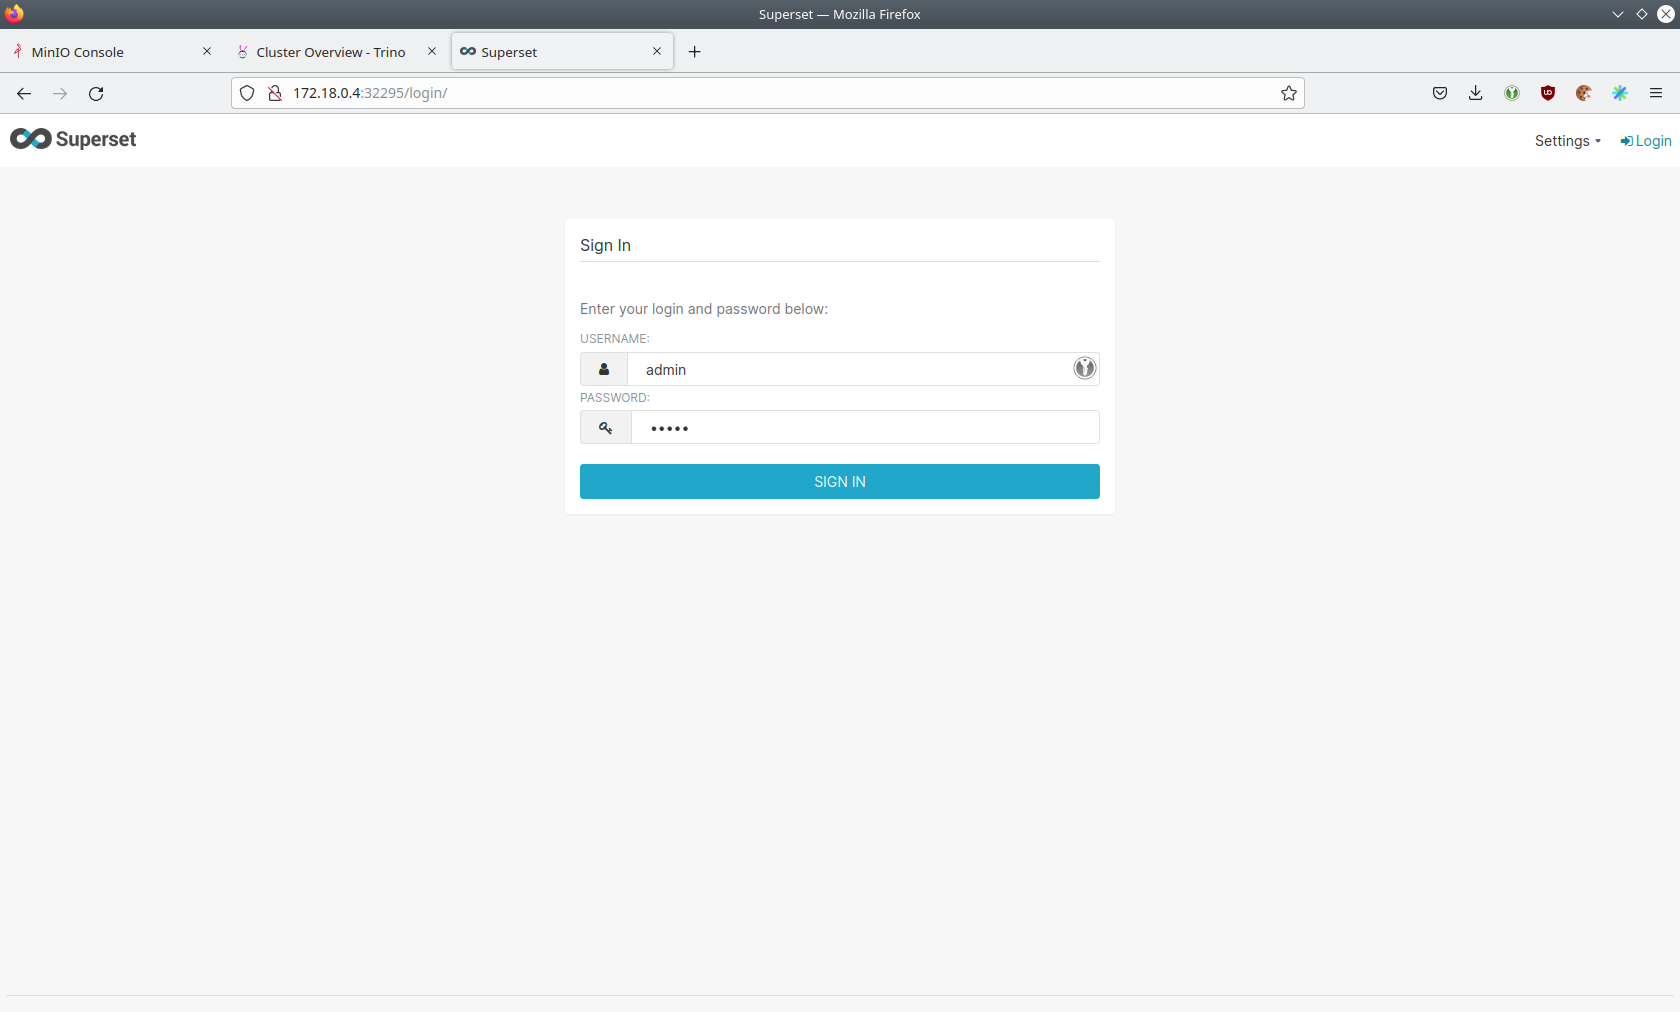Expand the Settings dropdown
1680x1012 pixels.
(1567, 141)
